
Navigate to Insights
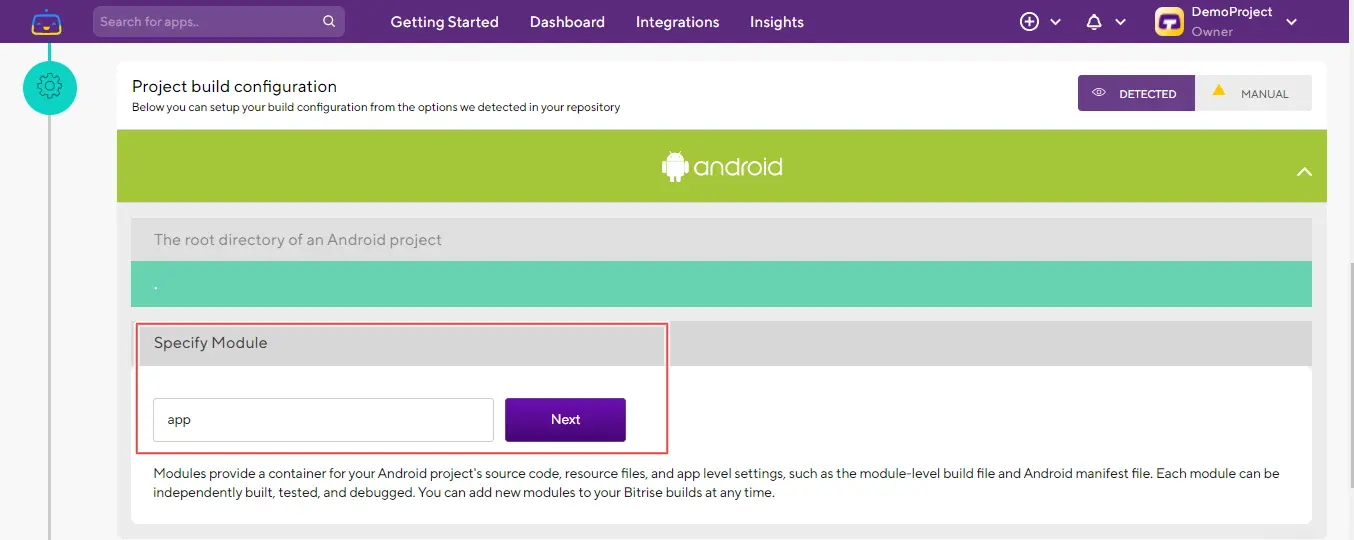tap(776, 22)
